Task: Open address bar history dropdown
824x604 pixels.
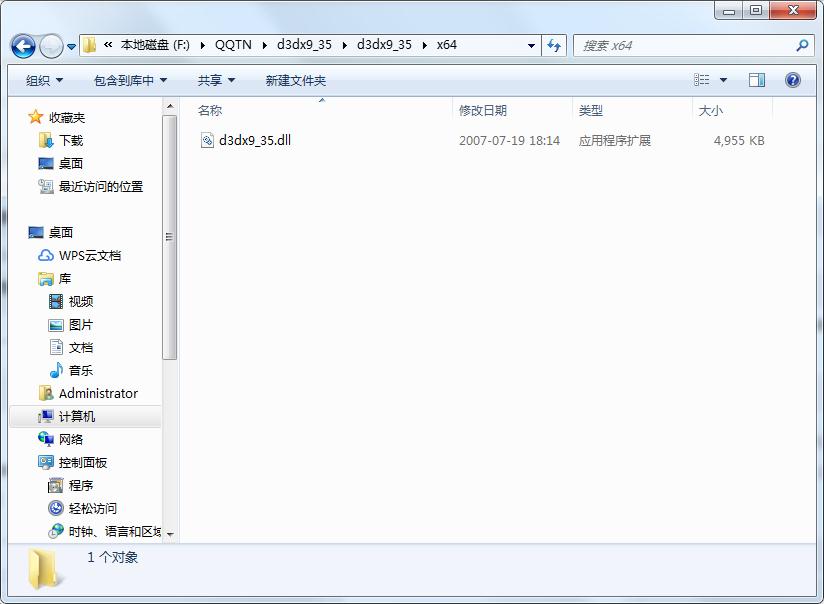Action: (531, 46)
